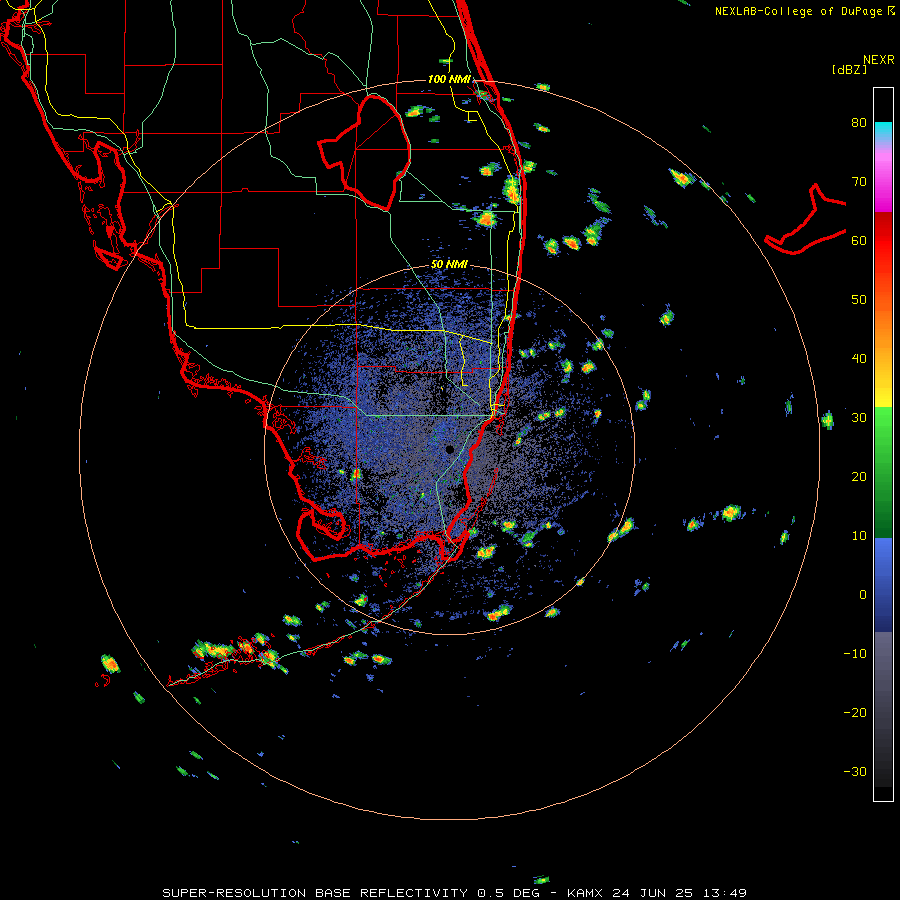Click the [dBZ] unit label
This screenshot has width=900, height=900.
849,70
